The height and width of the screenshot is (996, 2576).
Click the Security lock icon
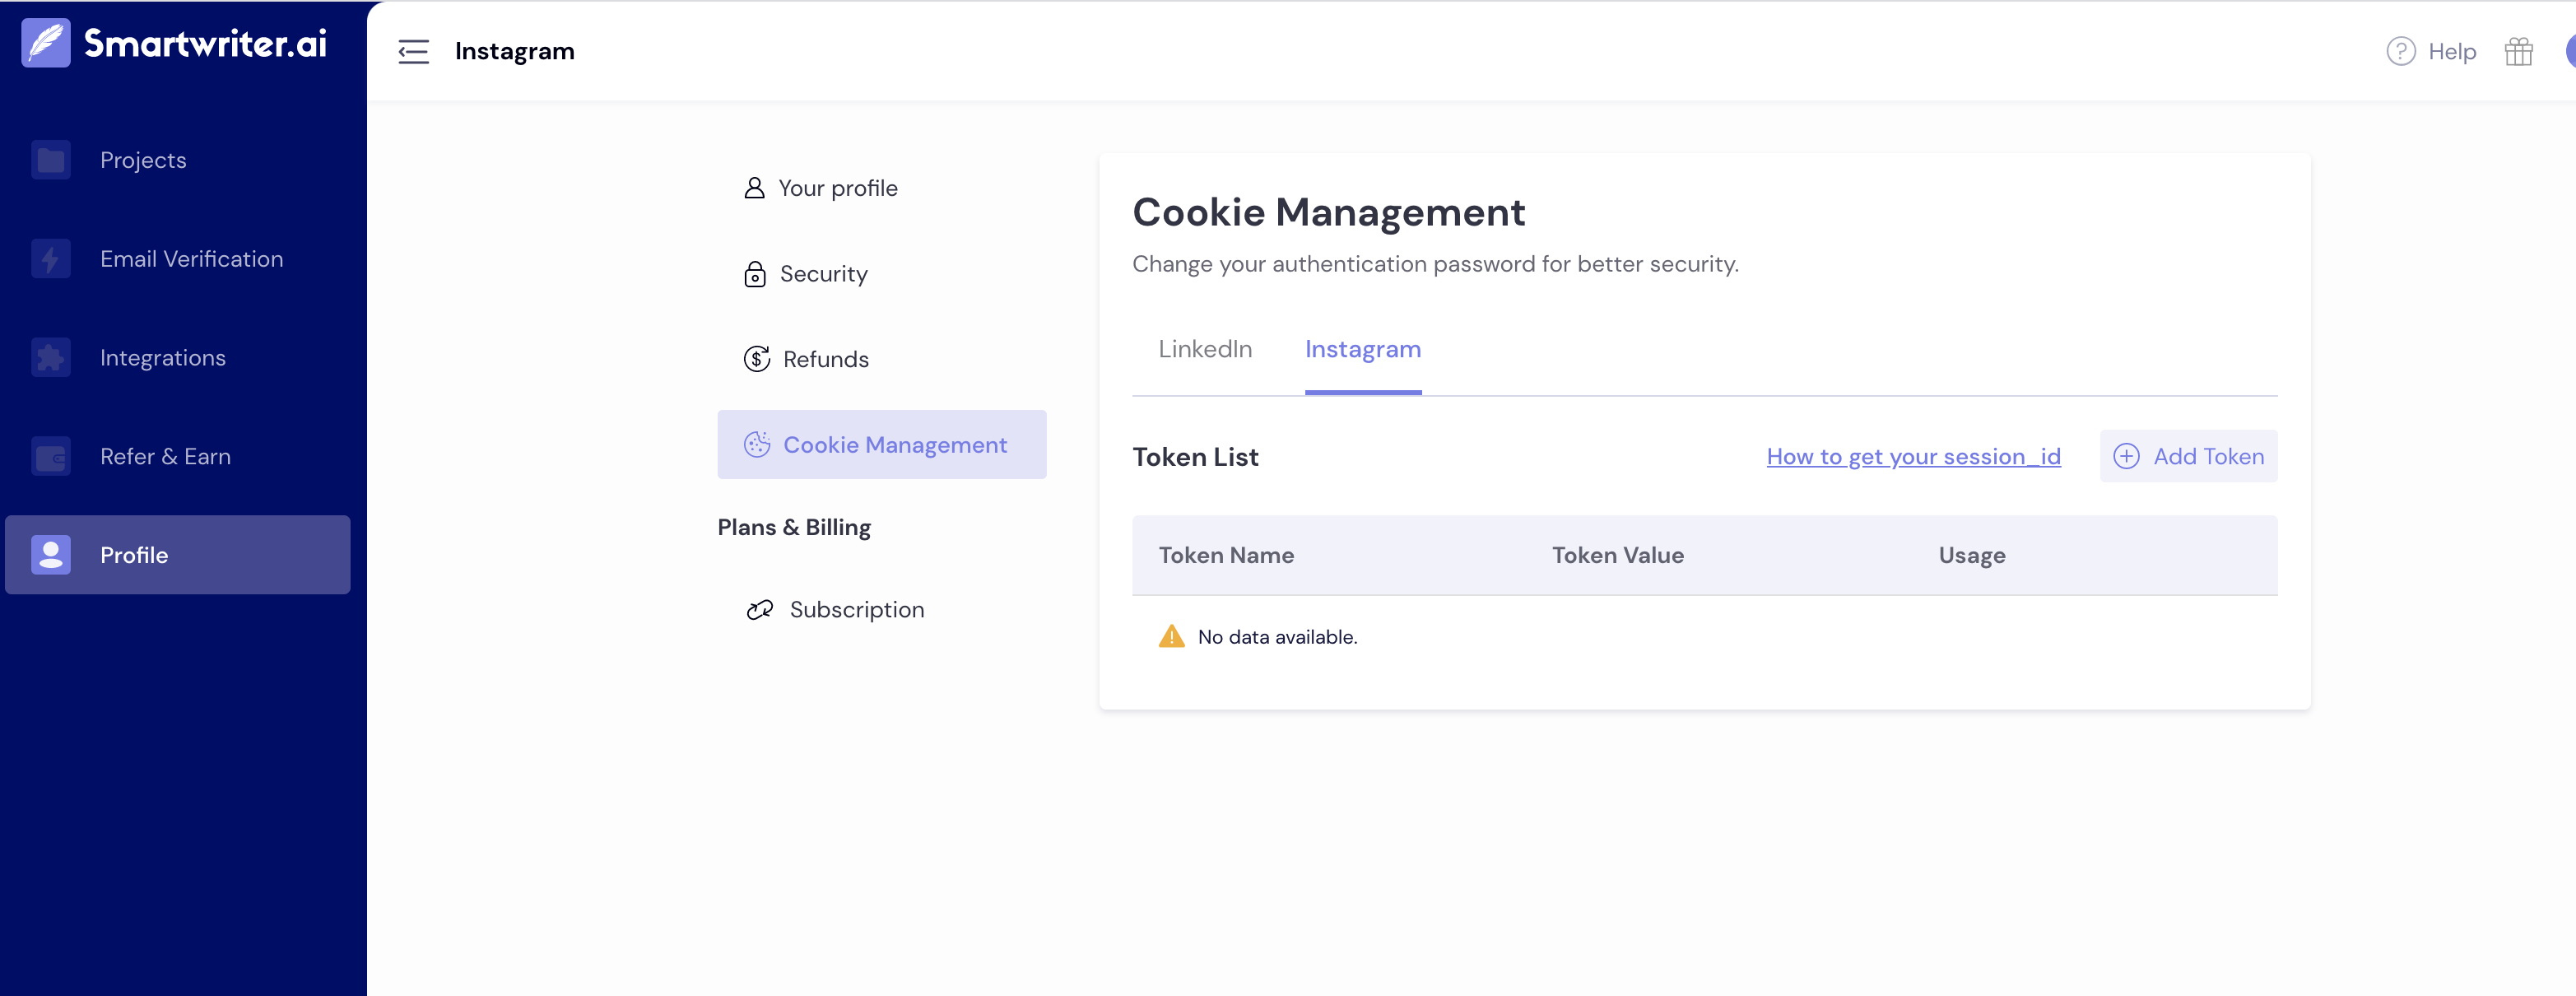[756, 273]
